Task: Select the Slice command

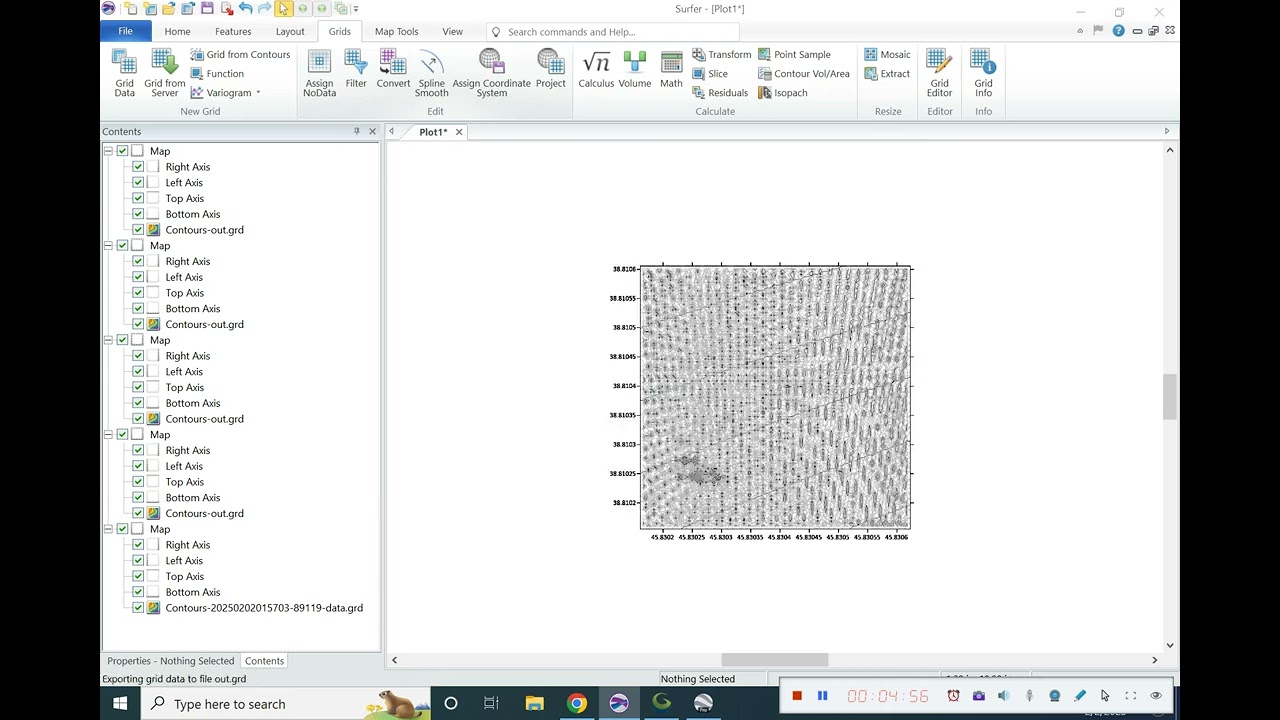Action: click(710, 74)
